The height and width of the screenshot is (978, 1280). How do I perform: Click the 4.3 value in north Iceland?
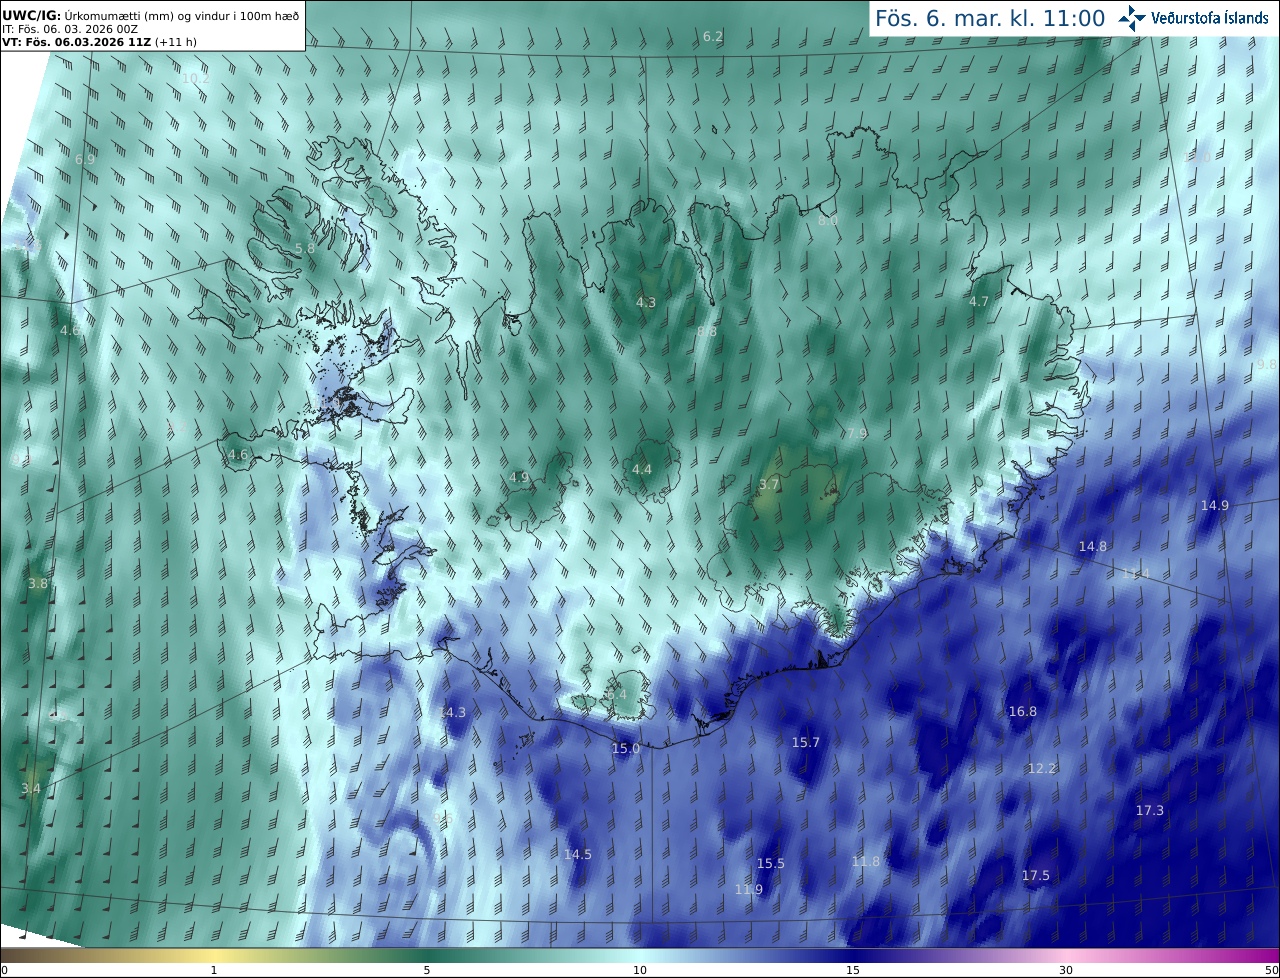pos(646,302)
